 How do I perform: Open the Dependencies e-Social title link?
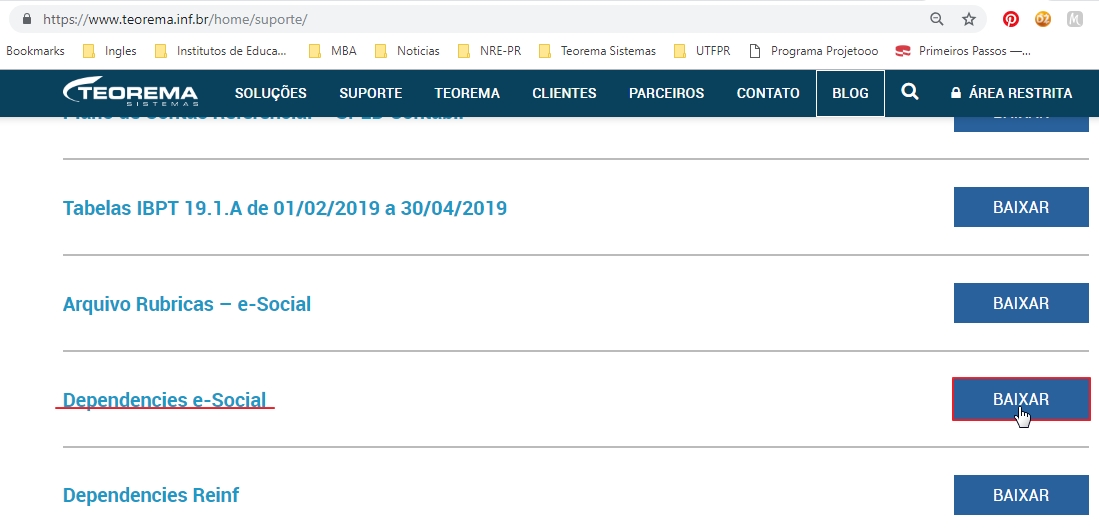[x=164, y=400]
